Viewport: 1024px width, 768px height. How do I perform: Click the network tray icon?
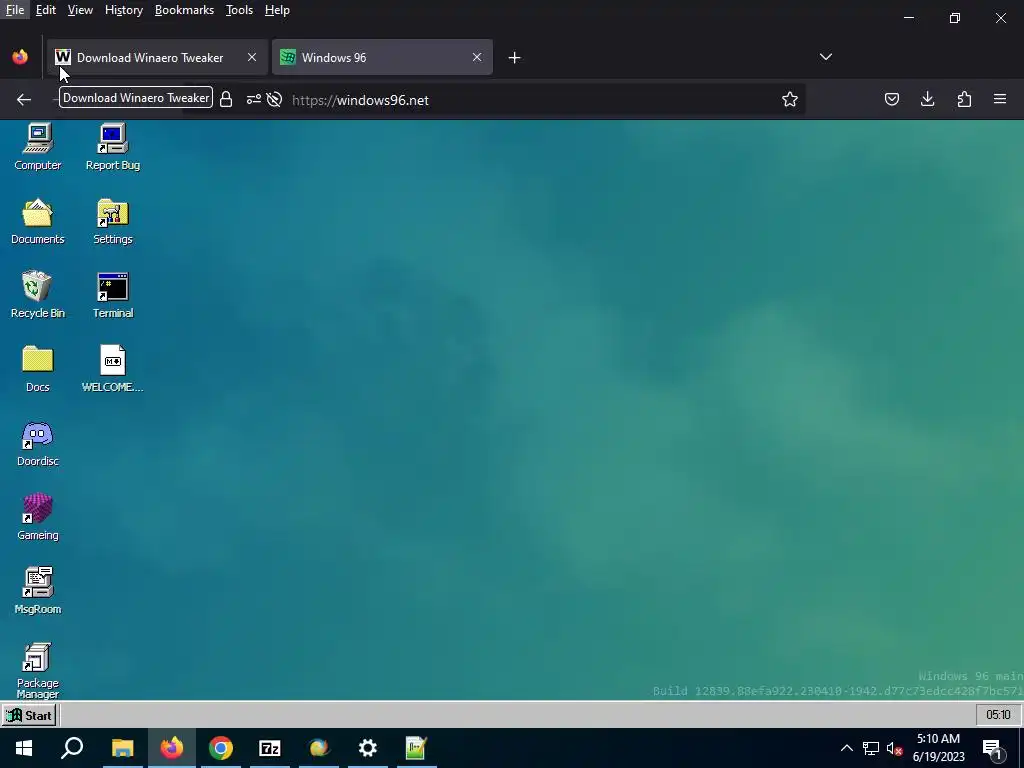871,748
